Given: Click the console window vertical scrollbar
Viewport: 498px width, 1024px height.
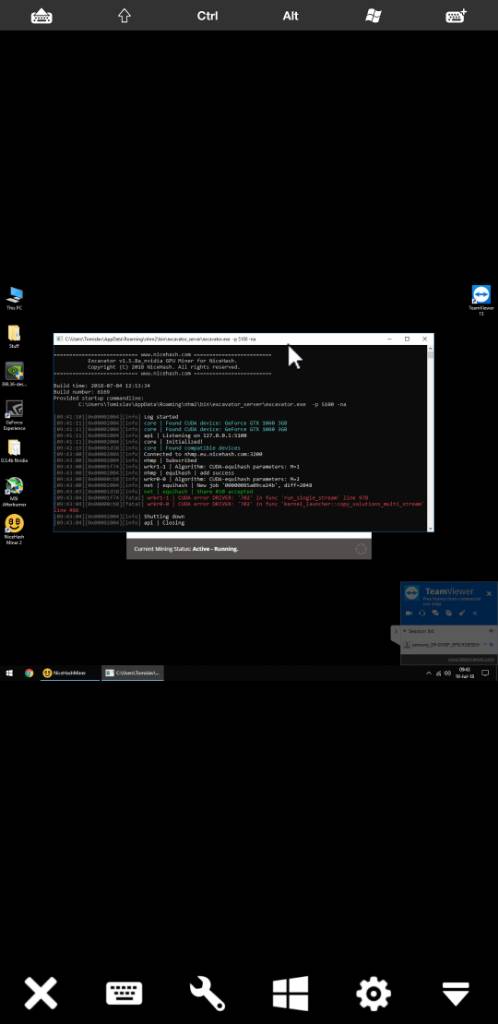Looking at the screenshot, I should [430, 438].
